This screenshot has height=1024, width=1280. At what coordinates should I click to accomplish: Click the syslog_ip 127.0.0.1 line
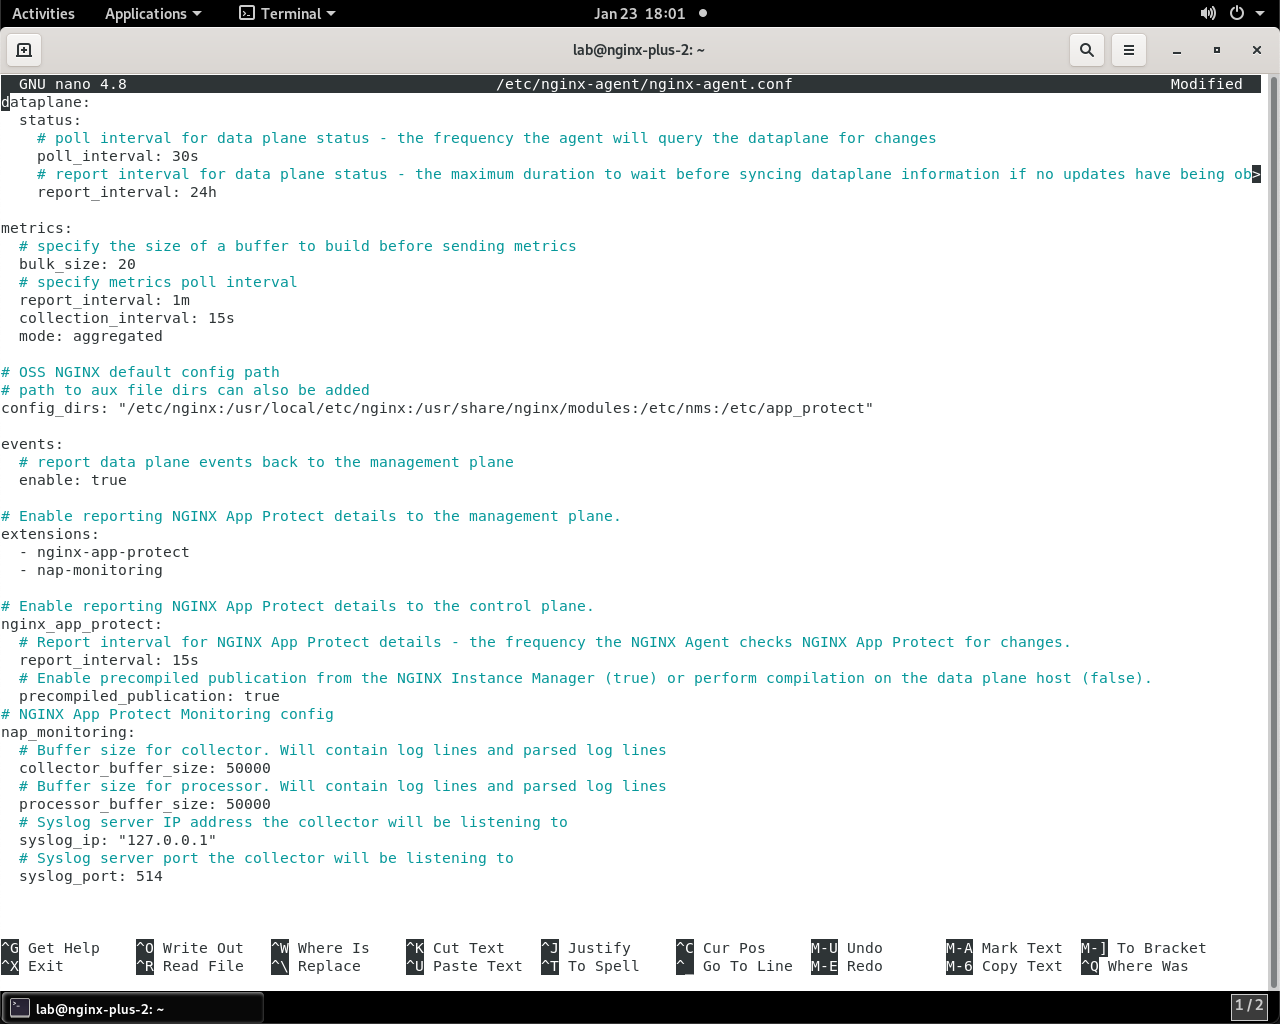[118, 840]
